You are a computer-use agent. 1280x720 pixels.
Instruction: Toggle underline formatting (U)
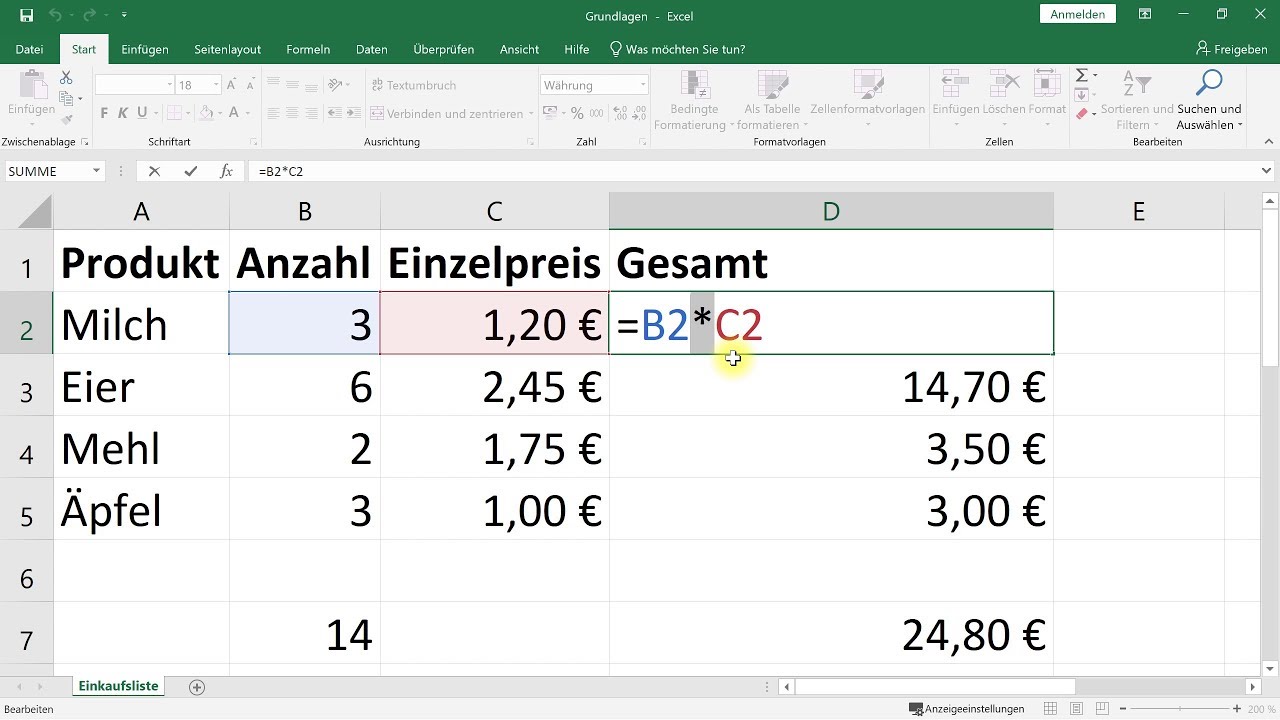coord(142,113)
